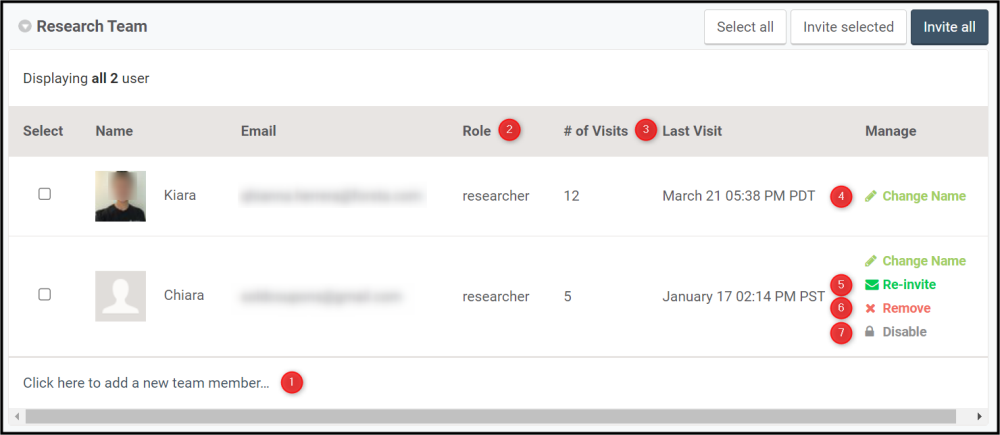Click the Re-invite link for Chiara

(909, 284)
